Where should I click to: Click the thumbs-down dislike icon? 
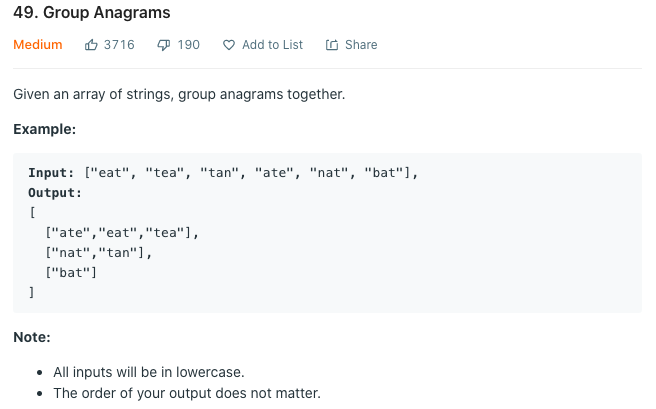click(164, 45)
